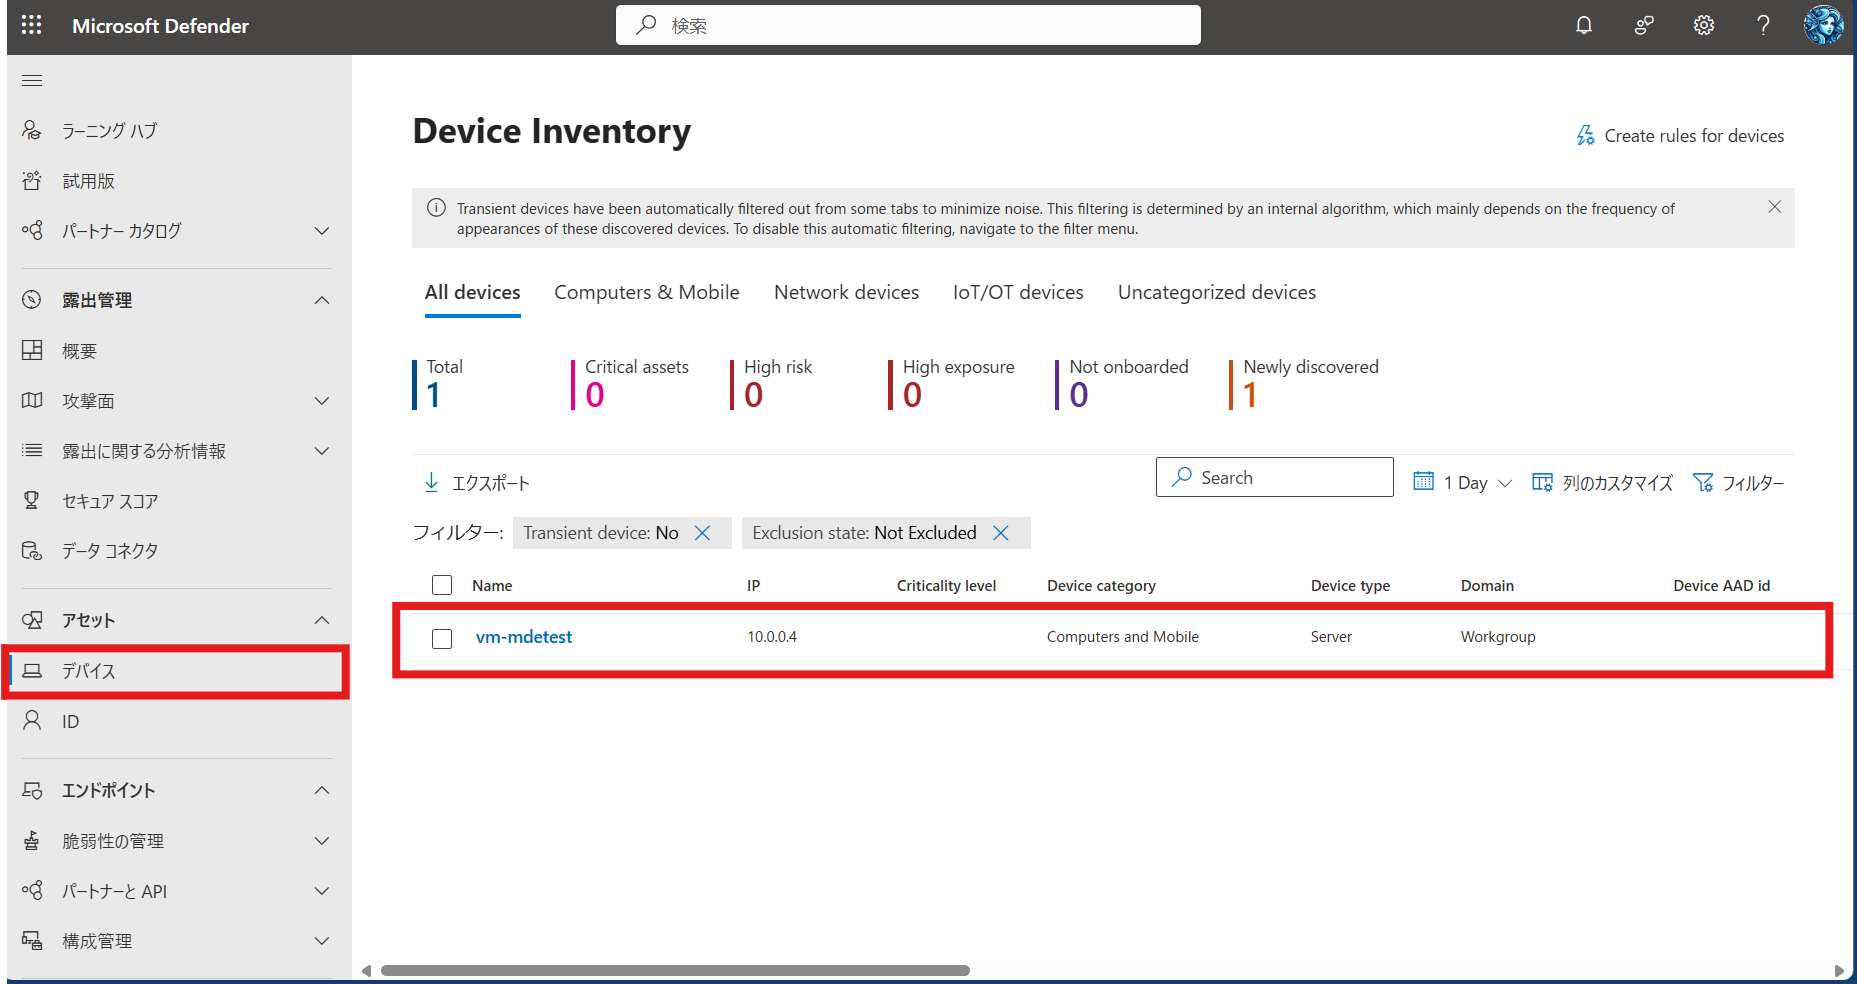Open the customize columns icon
This screenshot has height=984, width=1857.
[x=1542, y=482]
